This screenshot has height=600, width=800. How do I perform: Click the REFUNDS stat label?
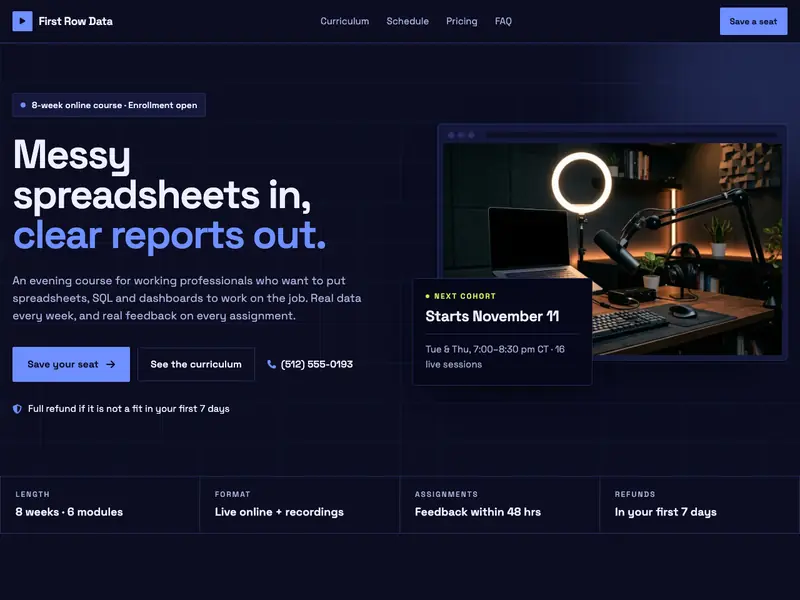click(x=635, y=494)
